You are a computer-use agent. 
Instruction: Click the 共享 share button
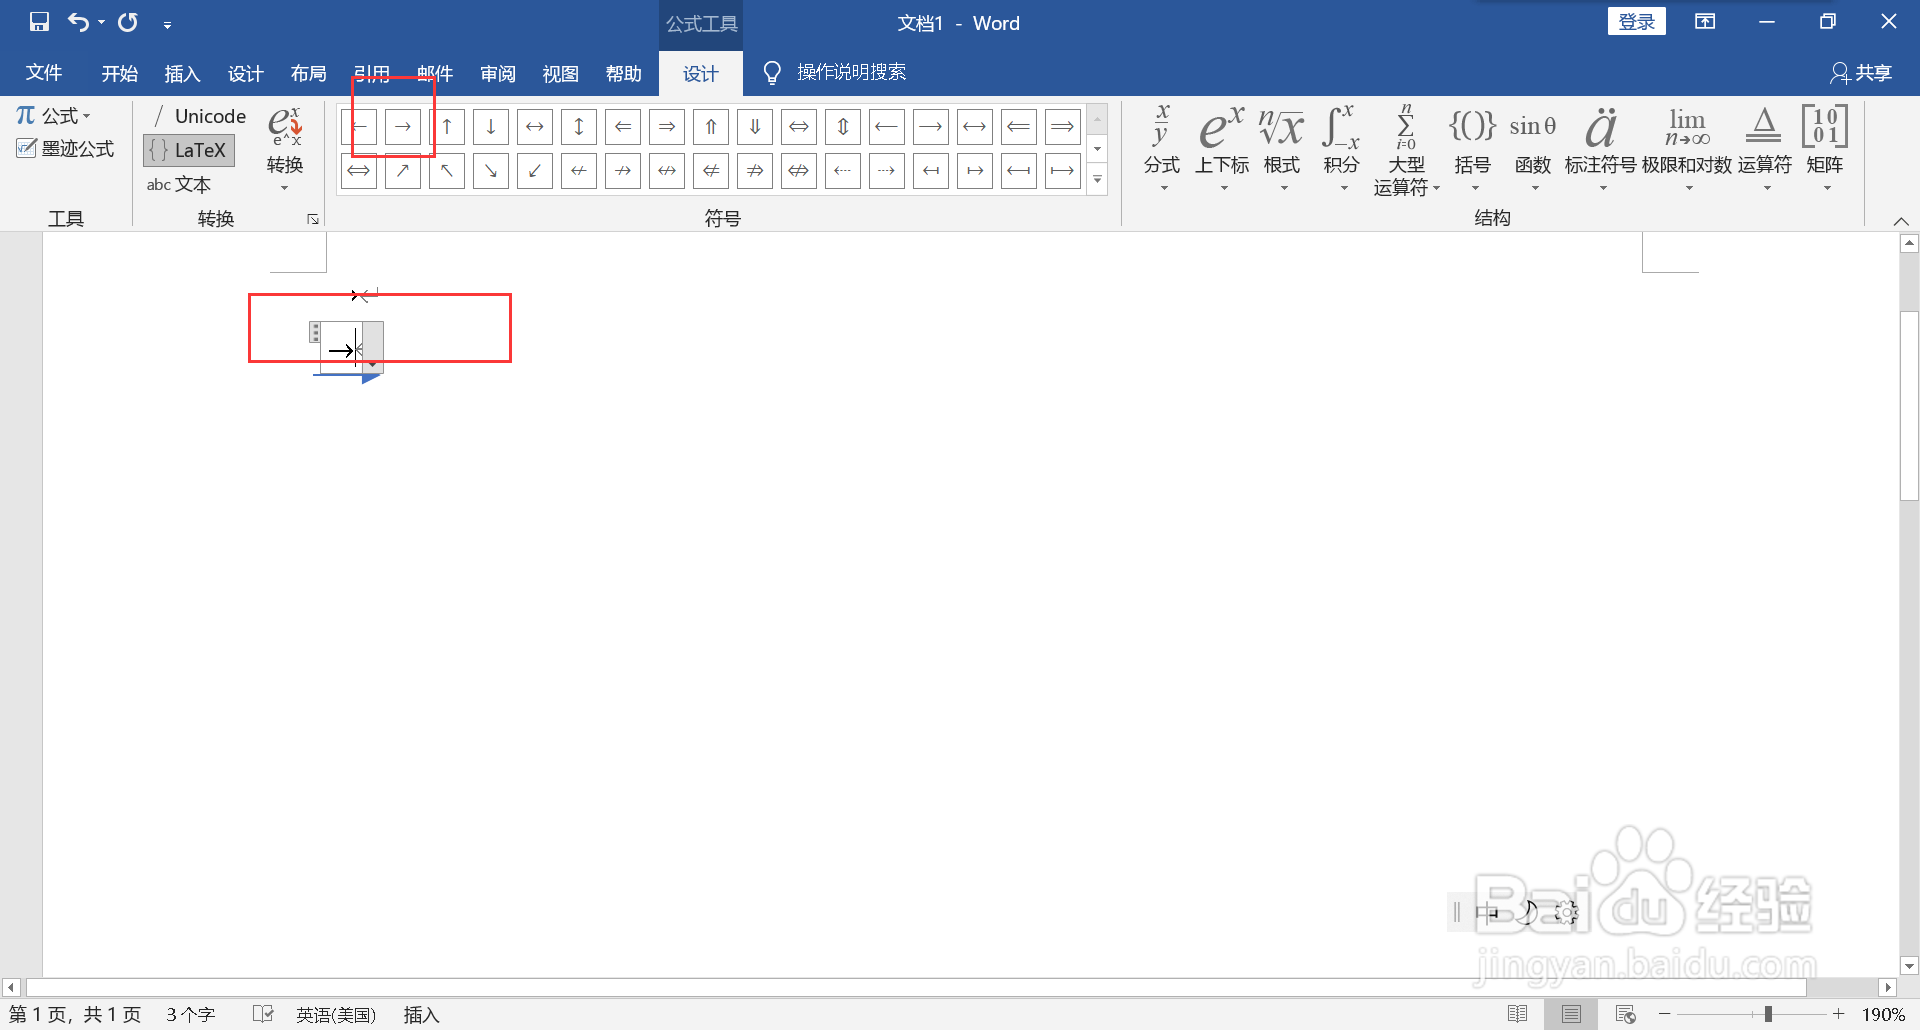coord(1861,73)
